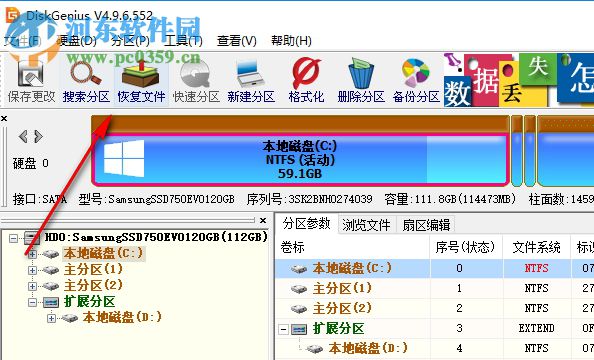Click the 主分区(1) disk icon in tree

point(50,270)
